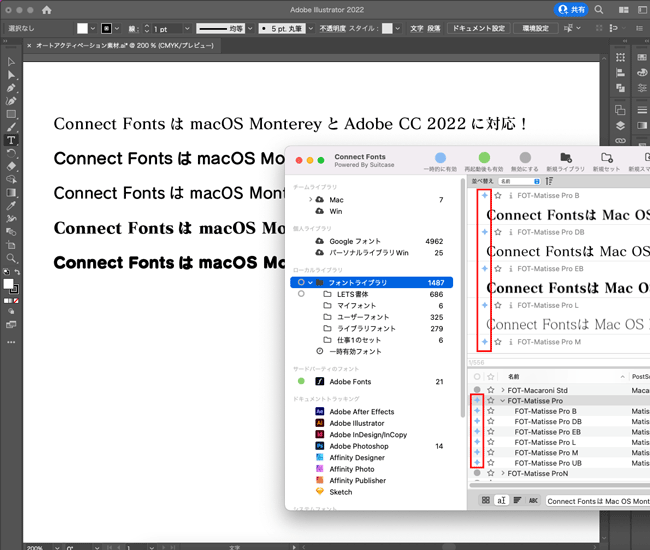Click the 共有 share button

pos(571,10)
